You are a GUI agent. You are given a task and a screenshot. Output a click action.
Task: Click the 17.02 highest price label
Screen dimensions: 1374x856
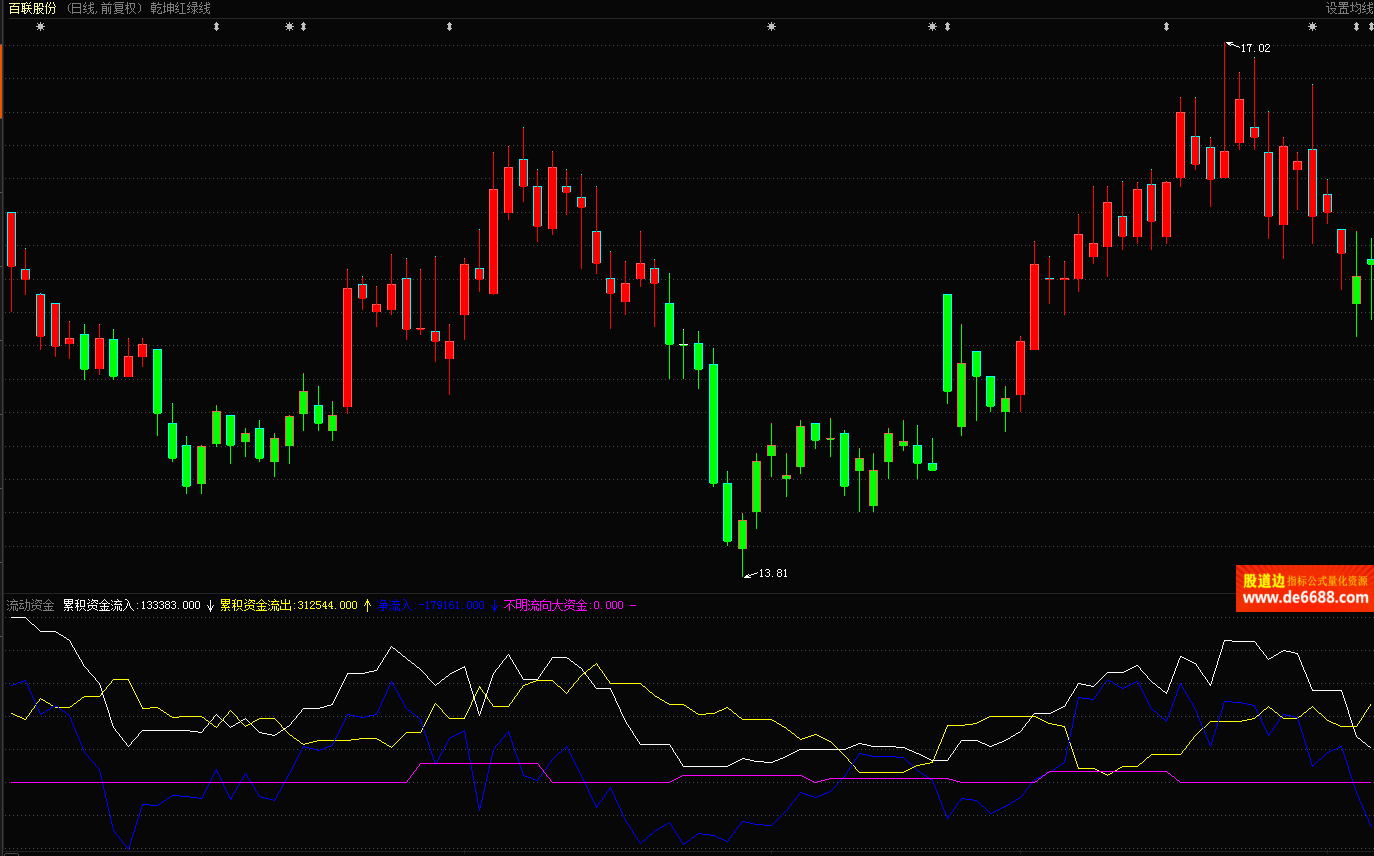[x=1255, y=48]
